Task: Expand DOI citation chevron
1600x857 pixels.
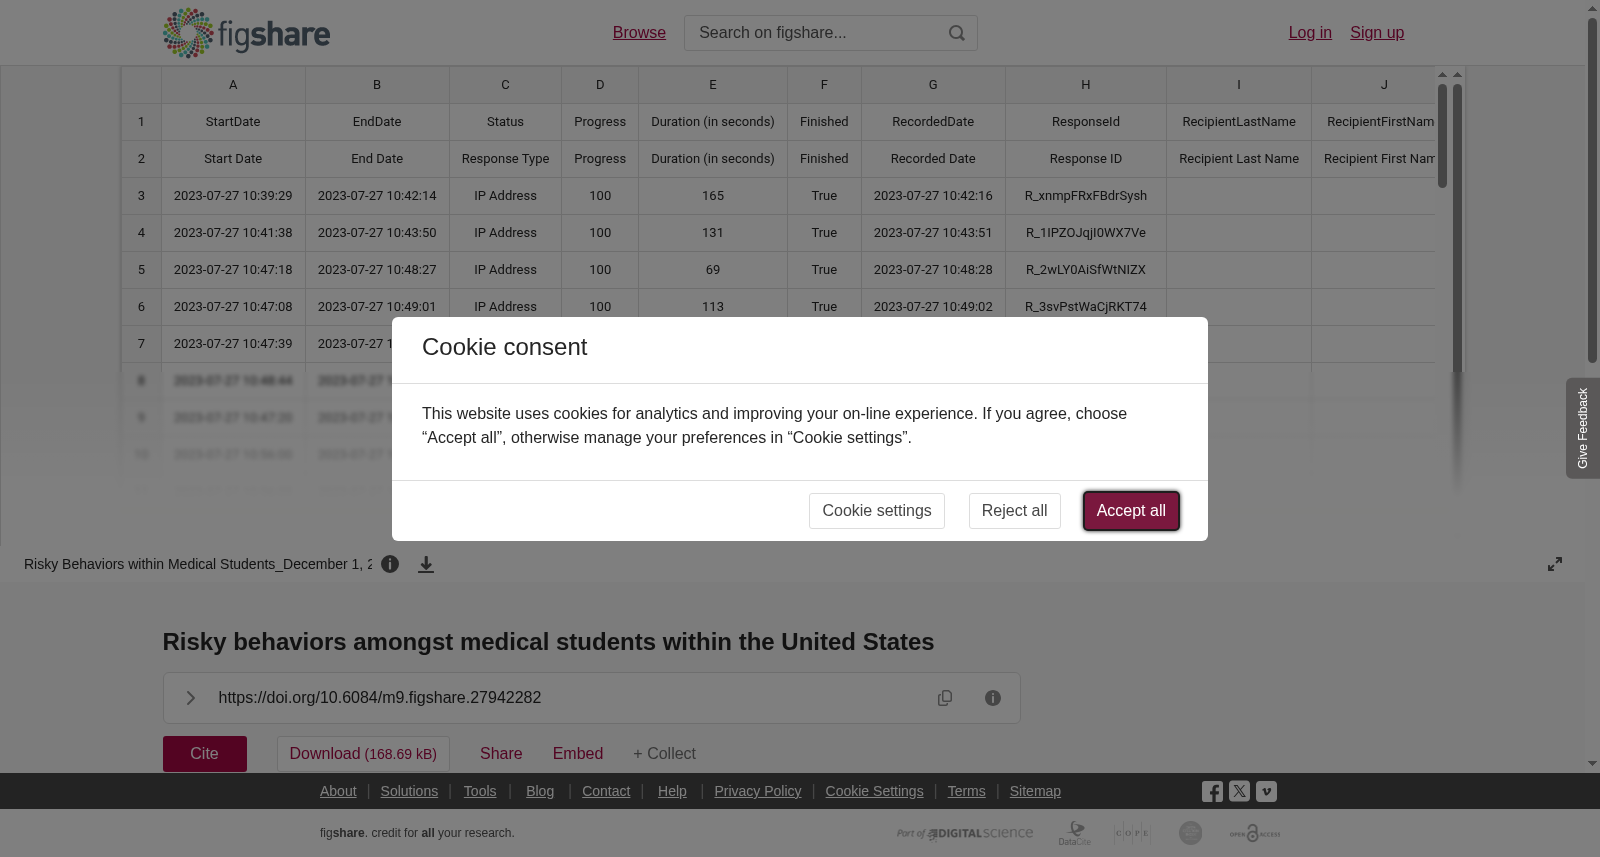Action: click(191, 698)
